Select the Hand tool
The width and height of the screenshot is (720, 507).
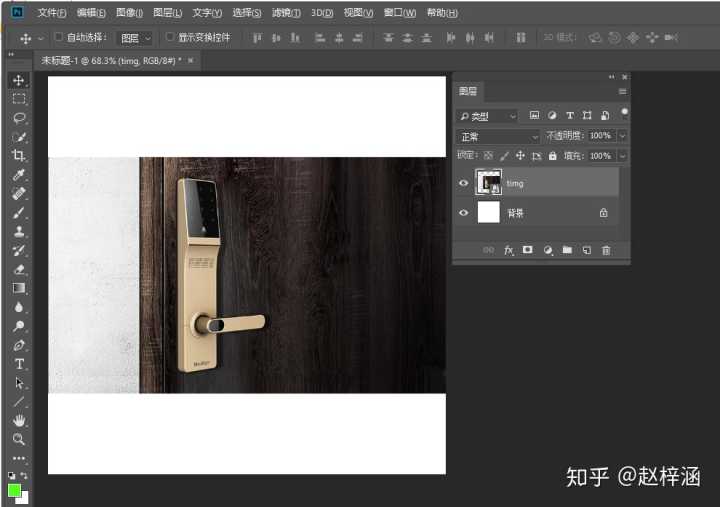tap(18, 420)
